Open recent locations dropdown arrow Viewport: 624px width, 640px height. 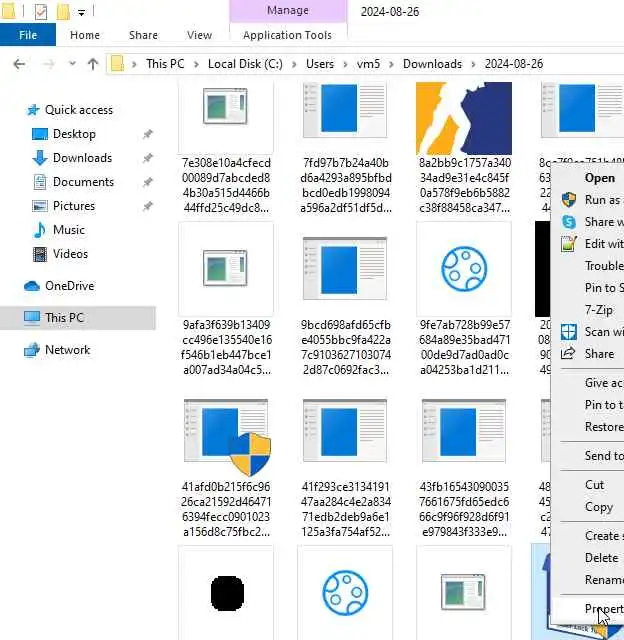click(72, 64)
